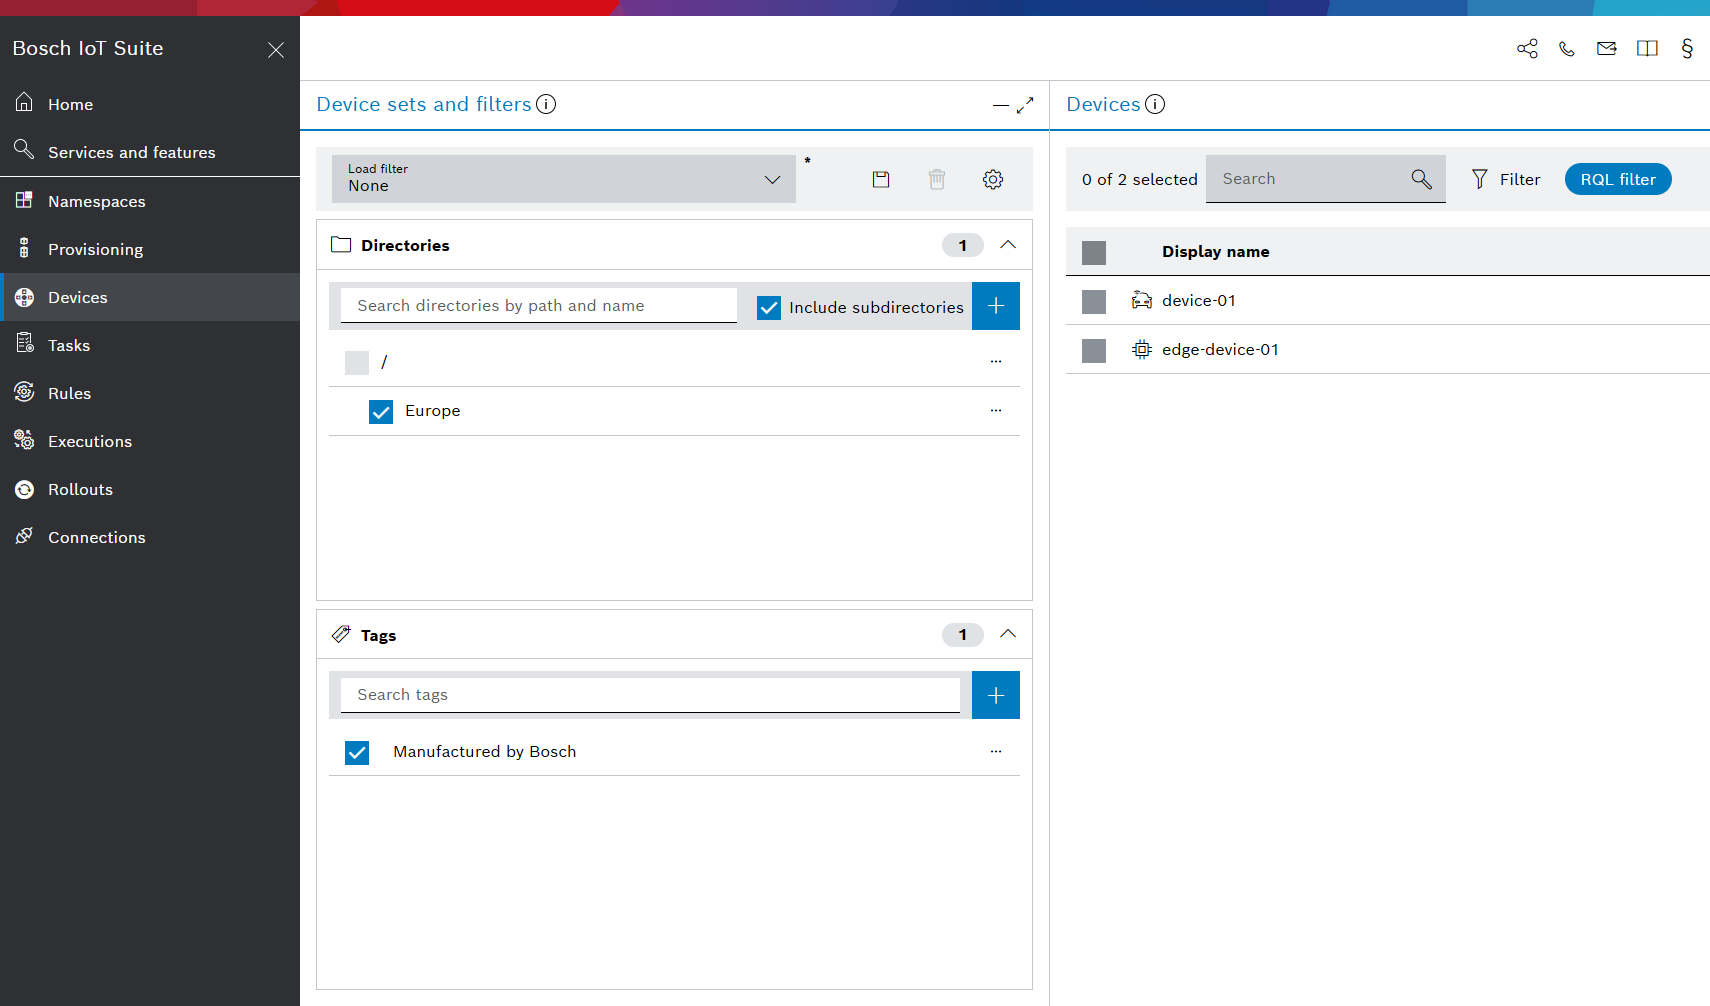Show info for Device sets and filters

click(546, 104)
